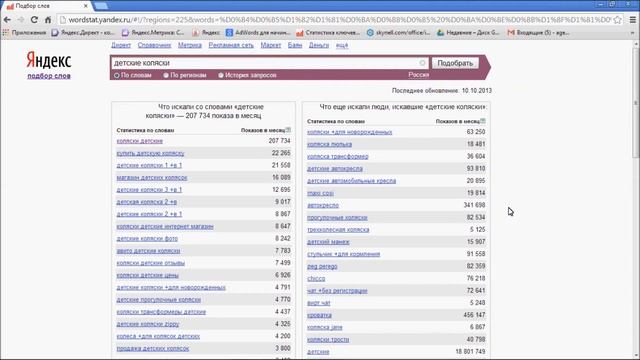Click the подбор слов link under logo
640x360 pixels.
(x=49, y=76)
